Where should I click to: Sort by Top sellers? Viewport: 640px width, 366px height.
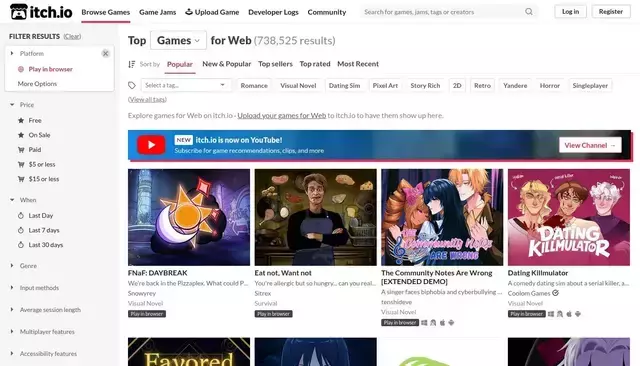click(275, 64)
